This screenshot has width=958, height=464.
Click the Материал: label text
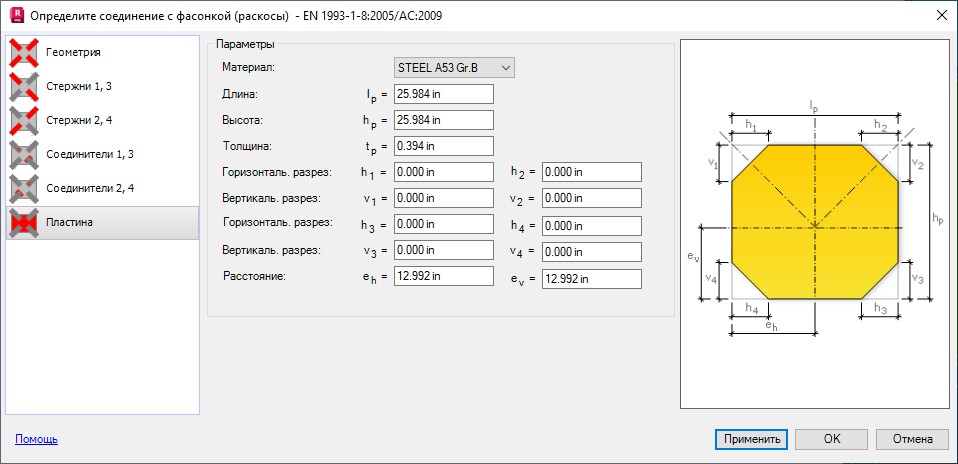click(x=249, y=67)
